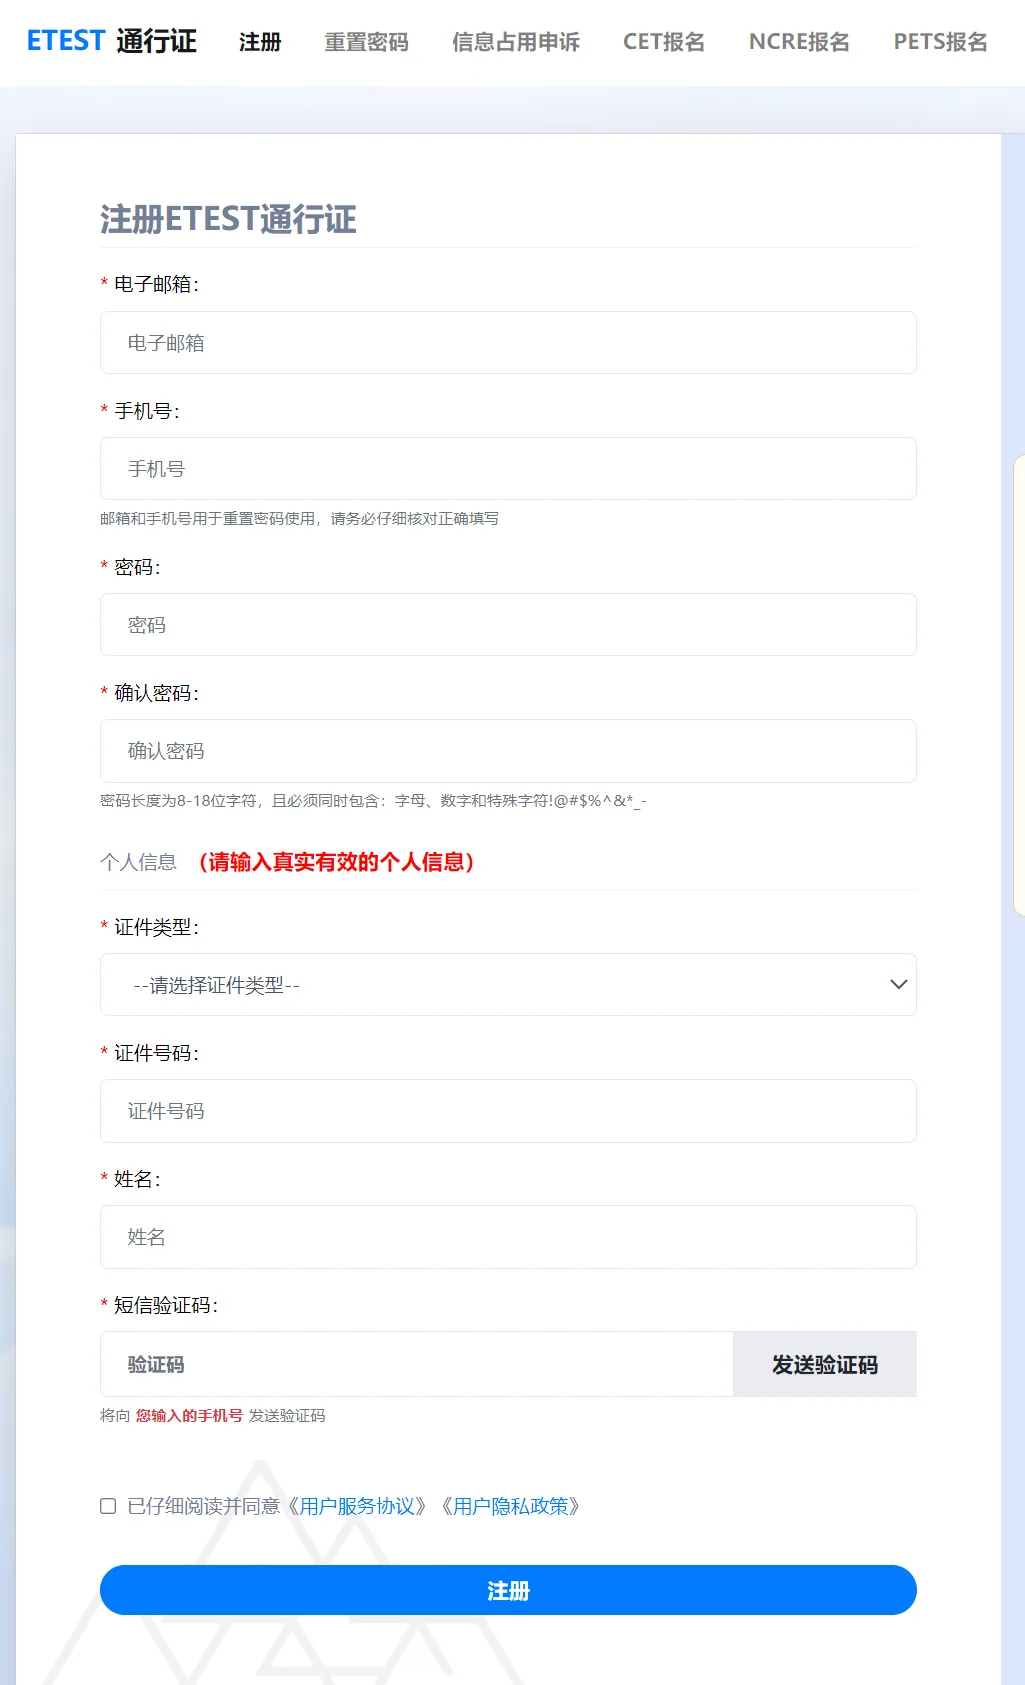
Task: Open the 重置密码 tab
Action: (x=366, y=42)
